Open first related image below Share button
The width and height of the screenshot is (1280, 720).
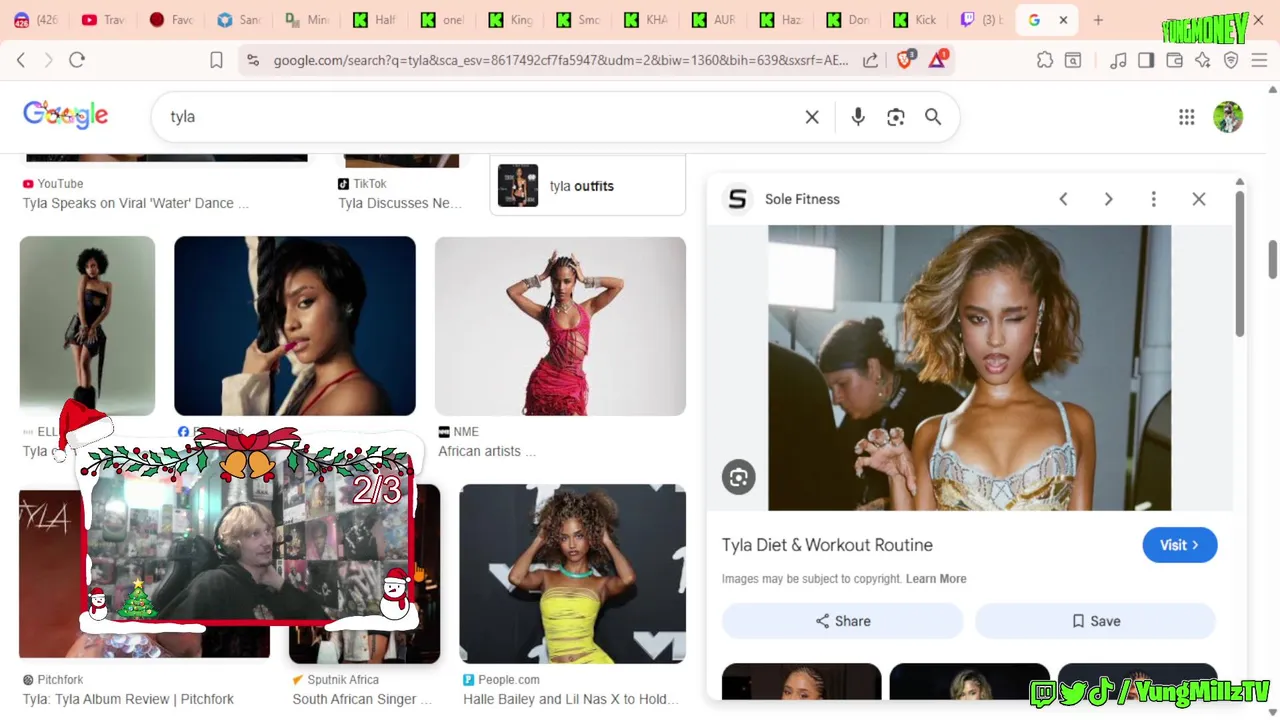[802, 681]
